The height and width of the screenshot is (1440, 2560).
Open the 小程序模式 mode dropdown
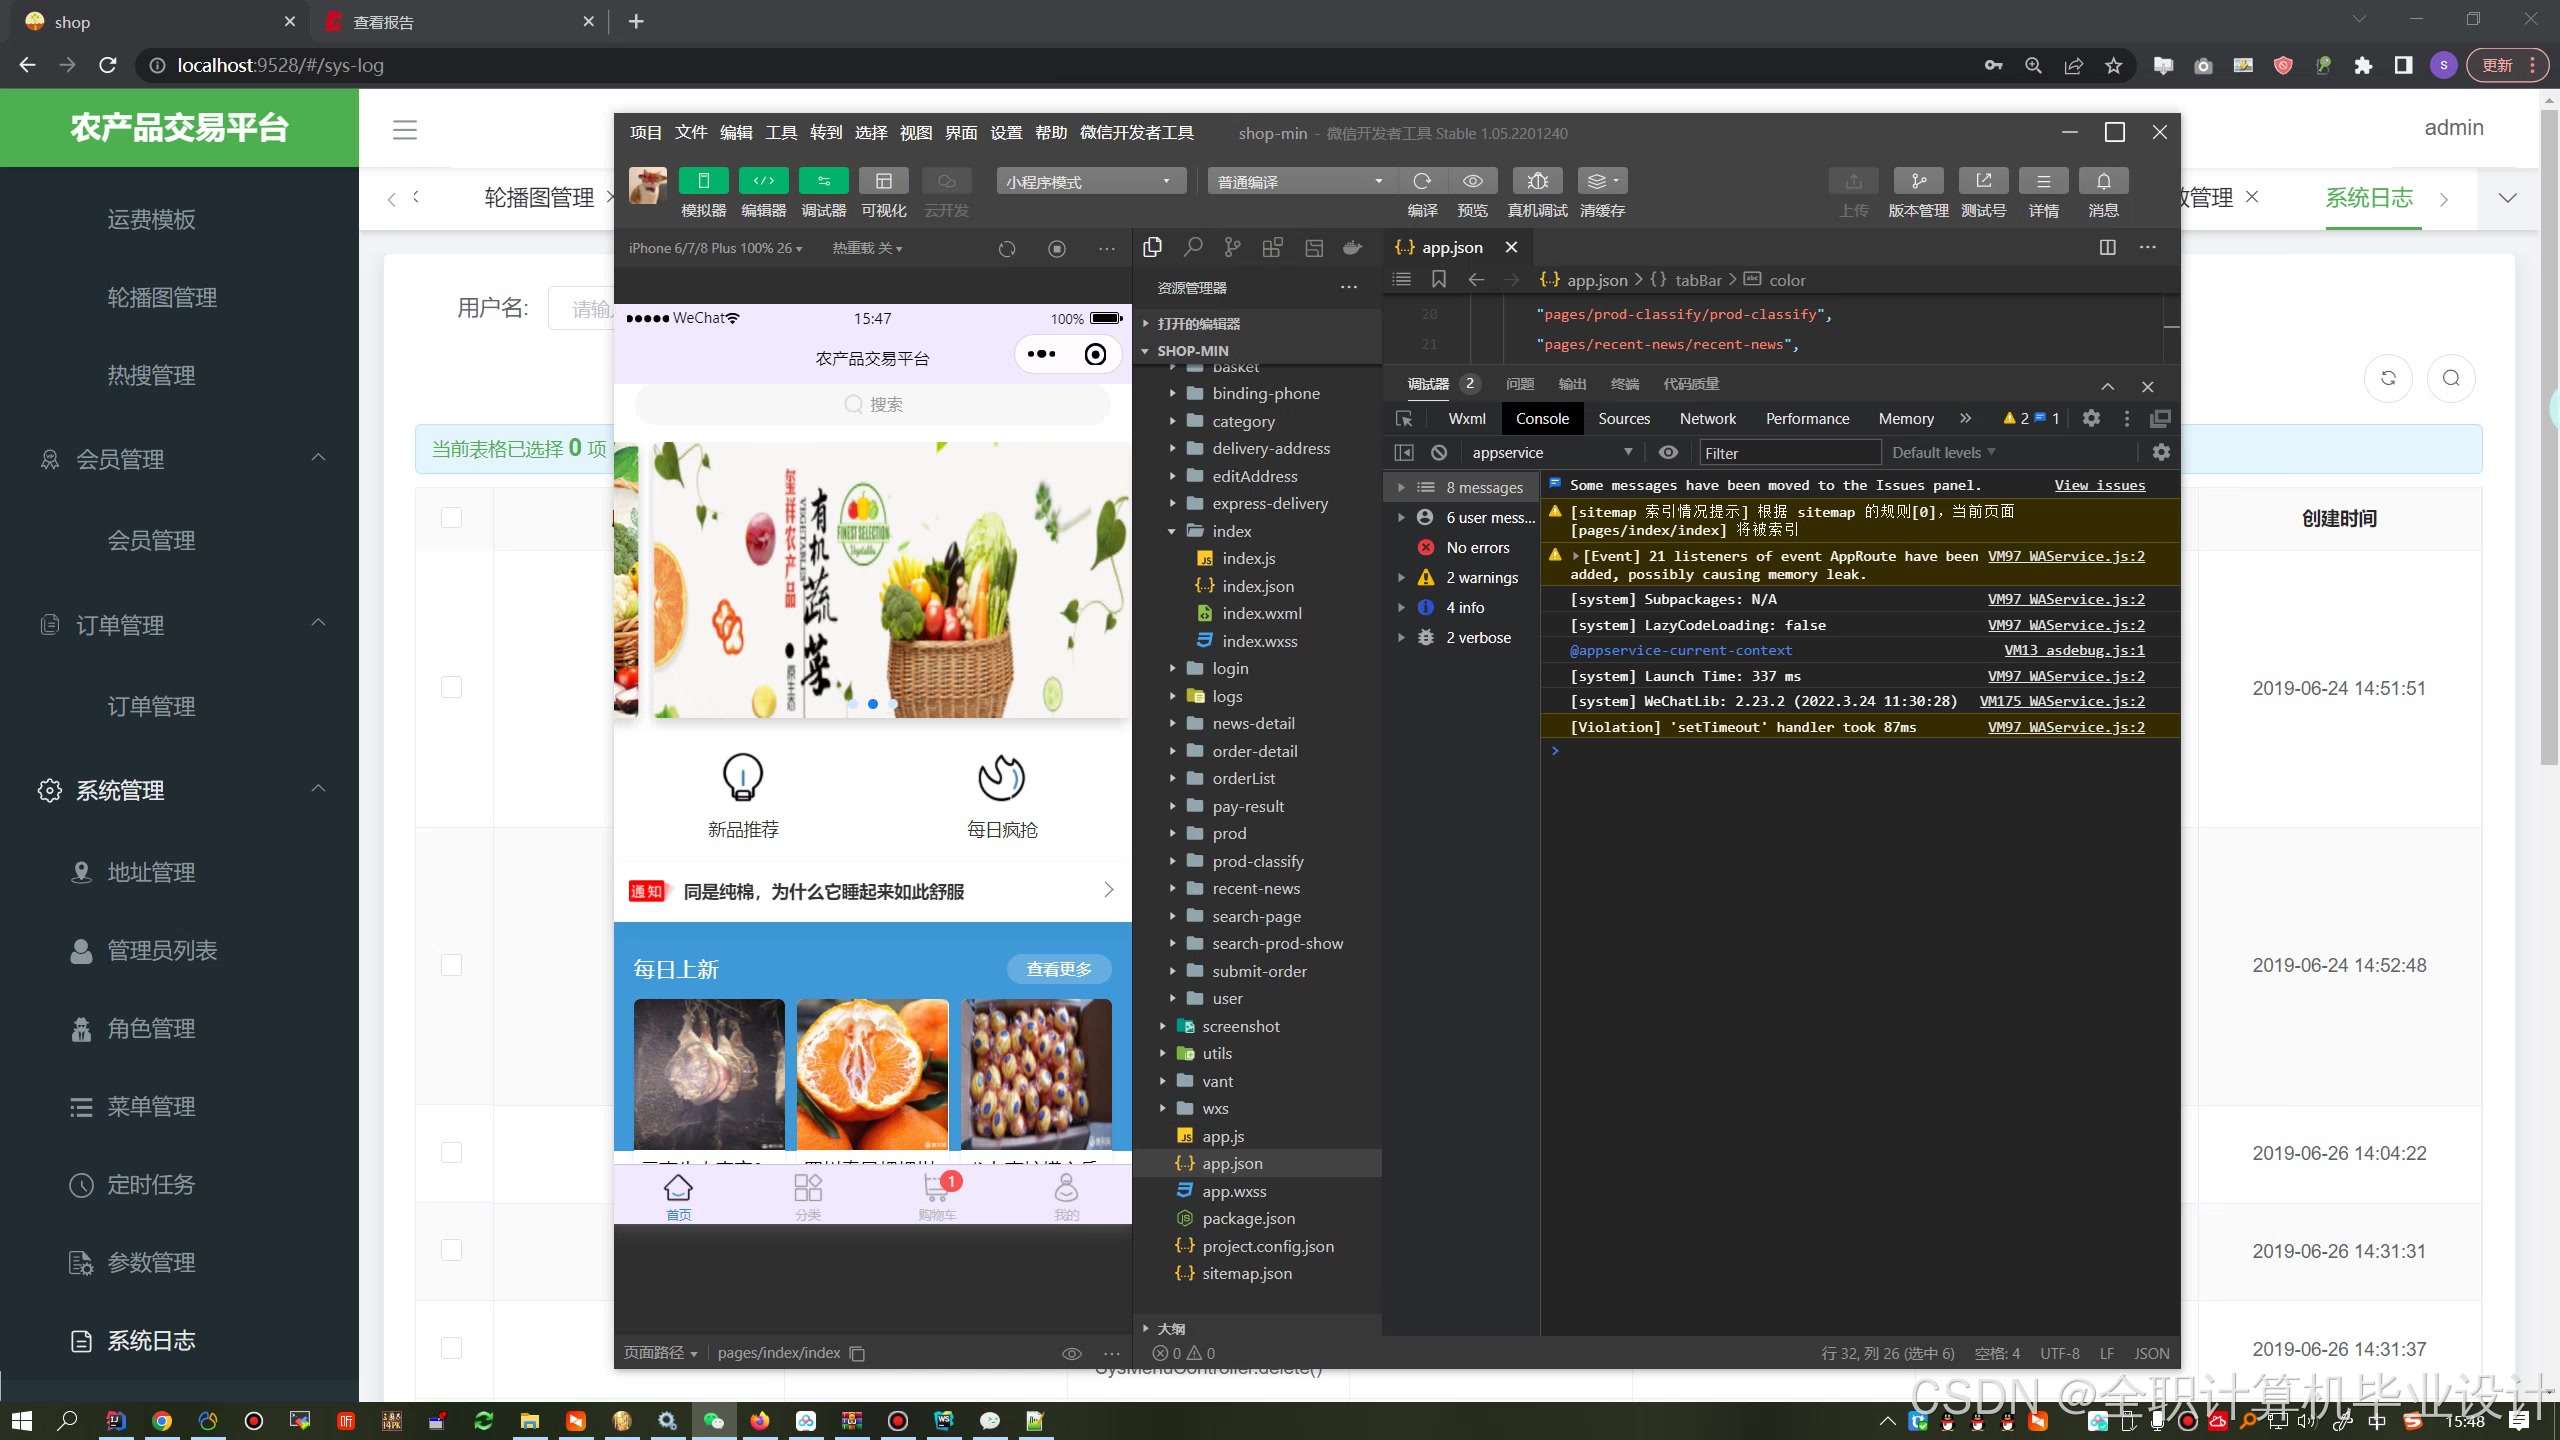tap(1090, 182)
